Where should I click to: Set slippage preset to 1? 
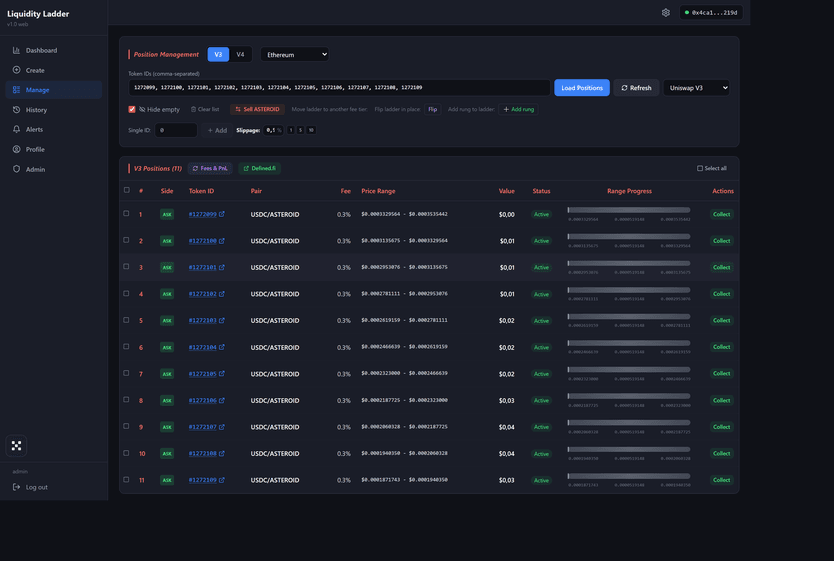[291, 130]
